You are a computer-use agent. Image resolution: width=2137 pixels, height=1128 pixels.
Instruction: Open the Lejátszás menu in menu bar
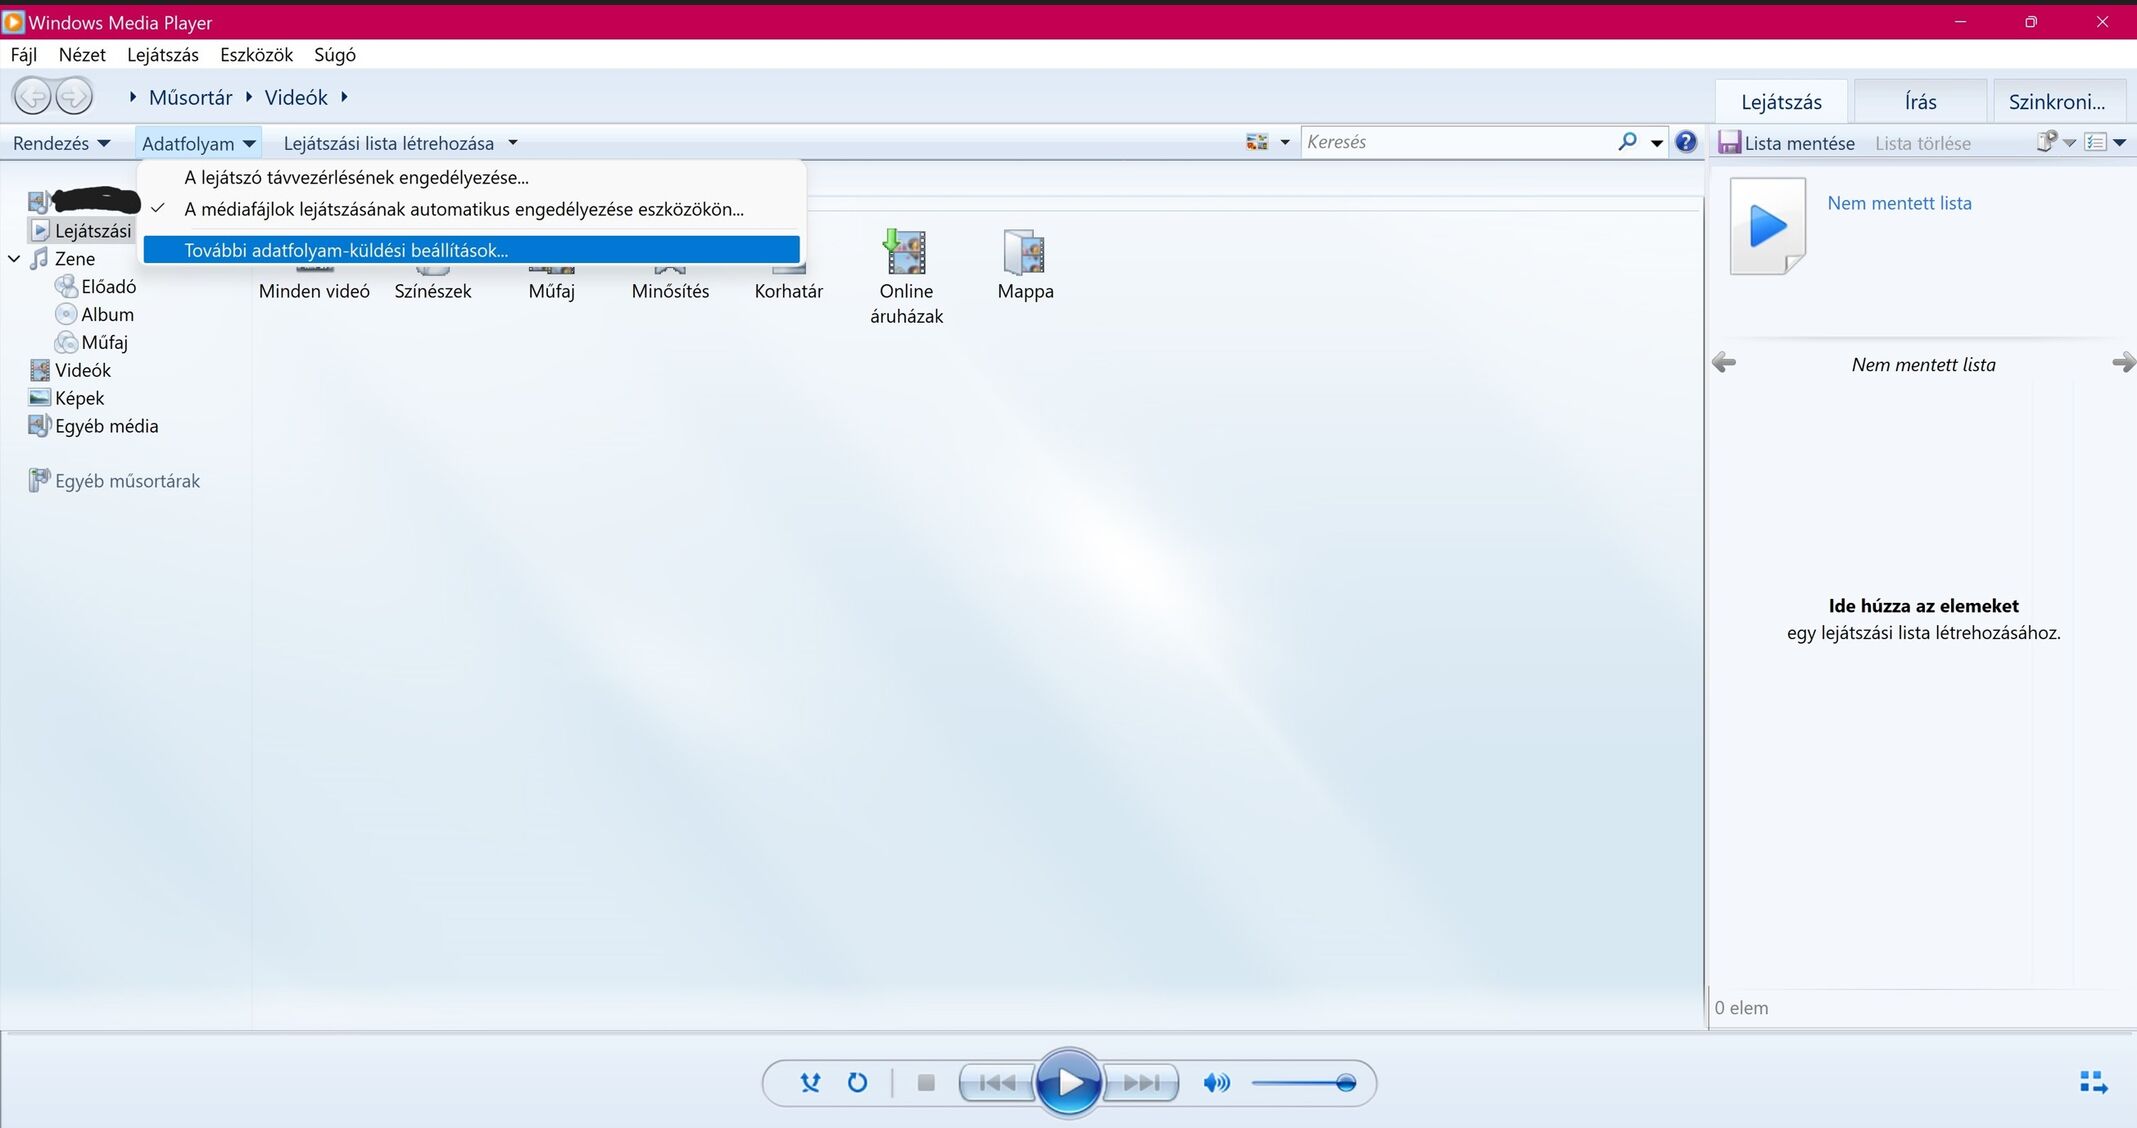pyautogui.click(x=163, y=55)
